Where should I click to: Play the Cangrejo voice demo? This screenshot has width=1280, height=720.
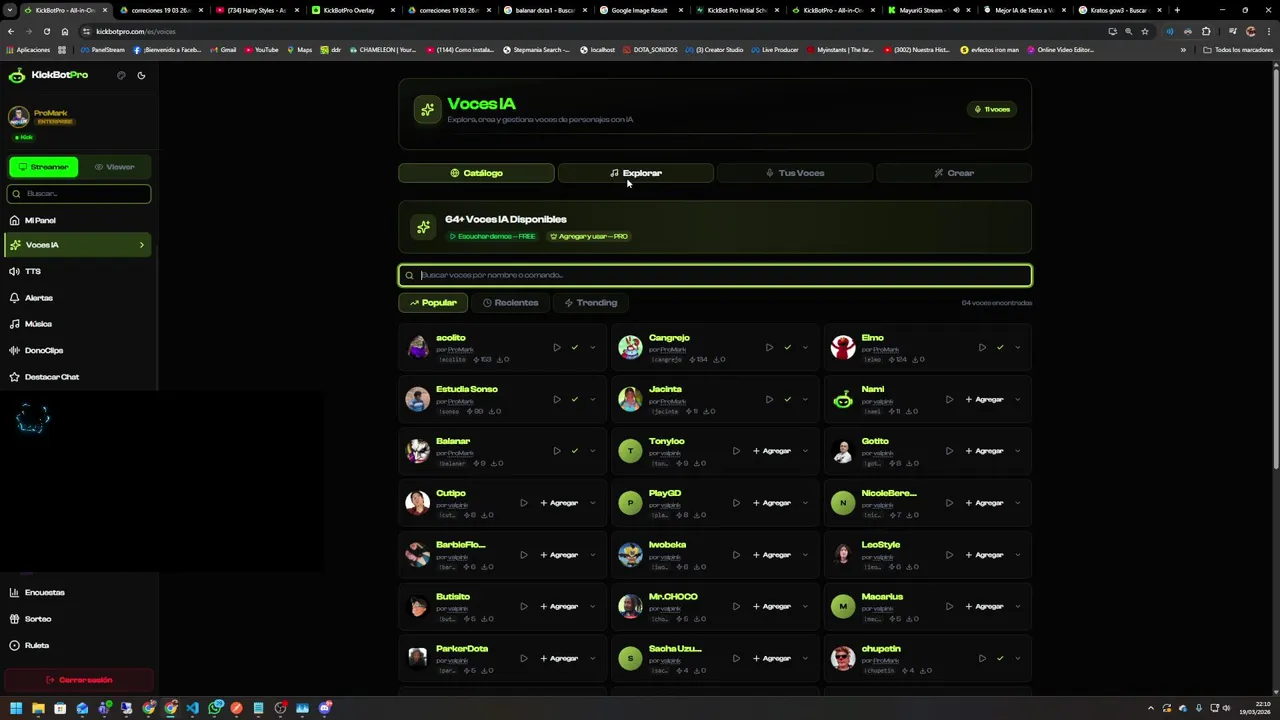click(769, 347)
